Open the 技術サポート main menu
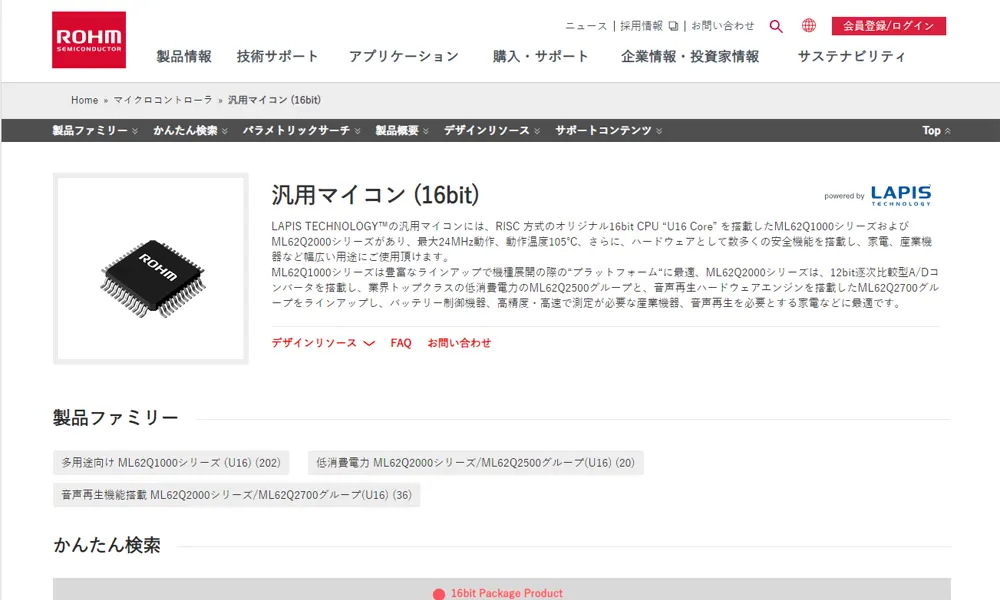This screenshot has width=1000, height=600. 277,56
